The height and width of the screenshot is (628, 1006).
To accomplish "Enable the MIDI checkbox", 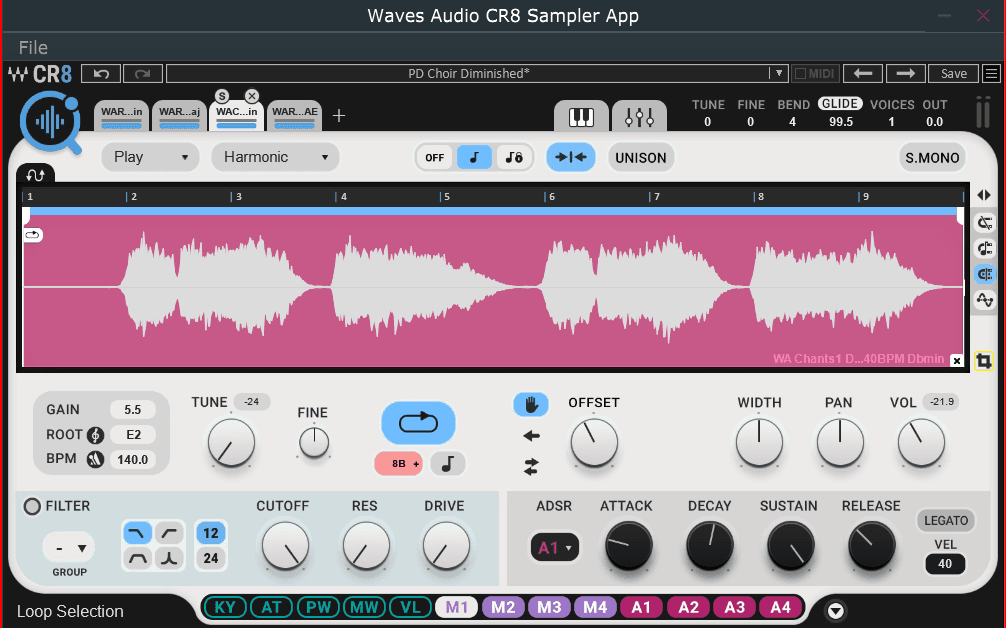I will tap(800, 73).
